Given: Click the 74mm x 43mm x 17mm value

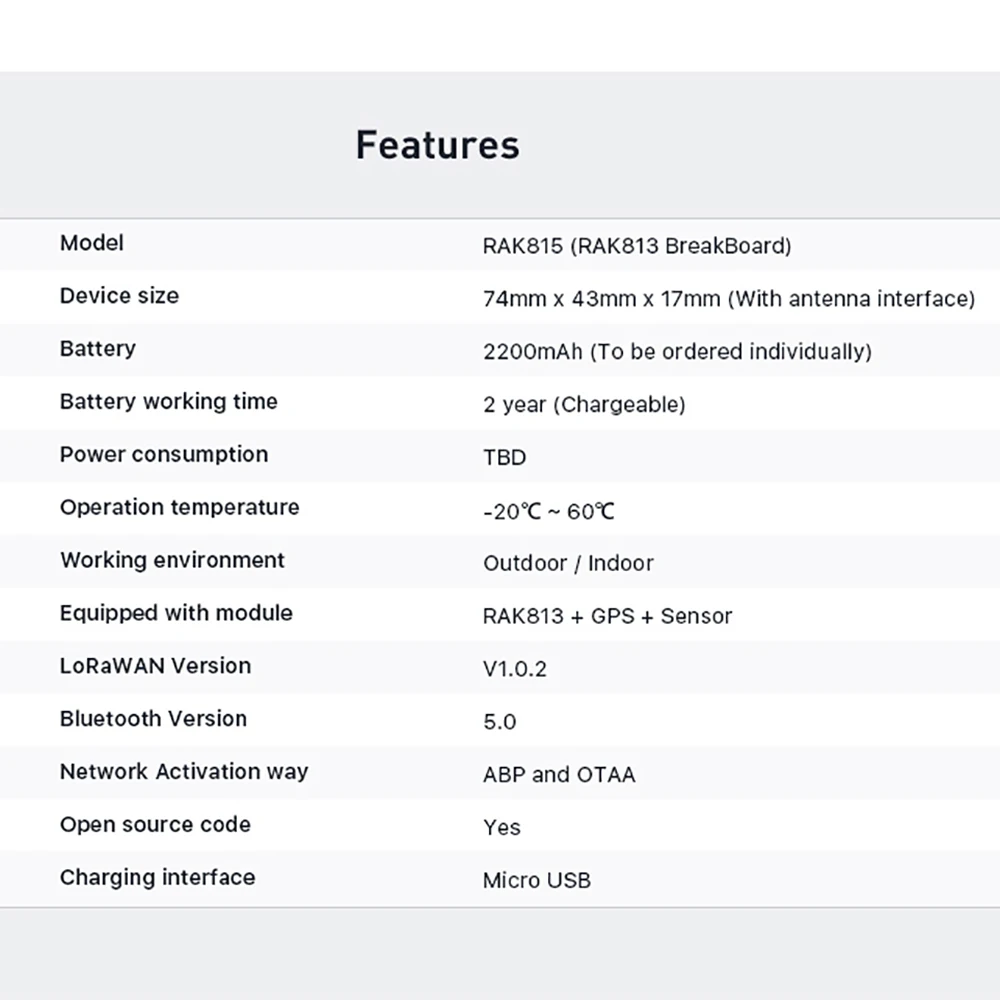Looking at the screenshot, I should 729,298.
